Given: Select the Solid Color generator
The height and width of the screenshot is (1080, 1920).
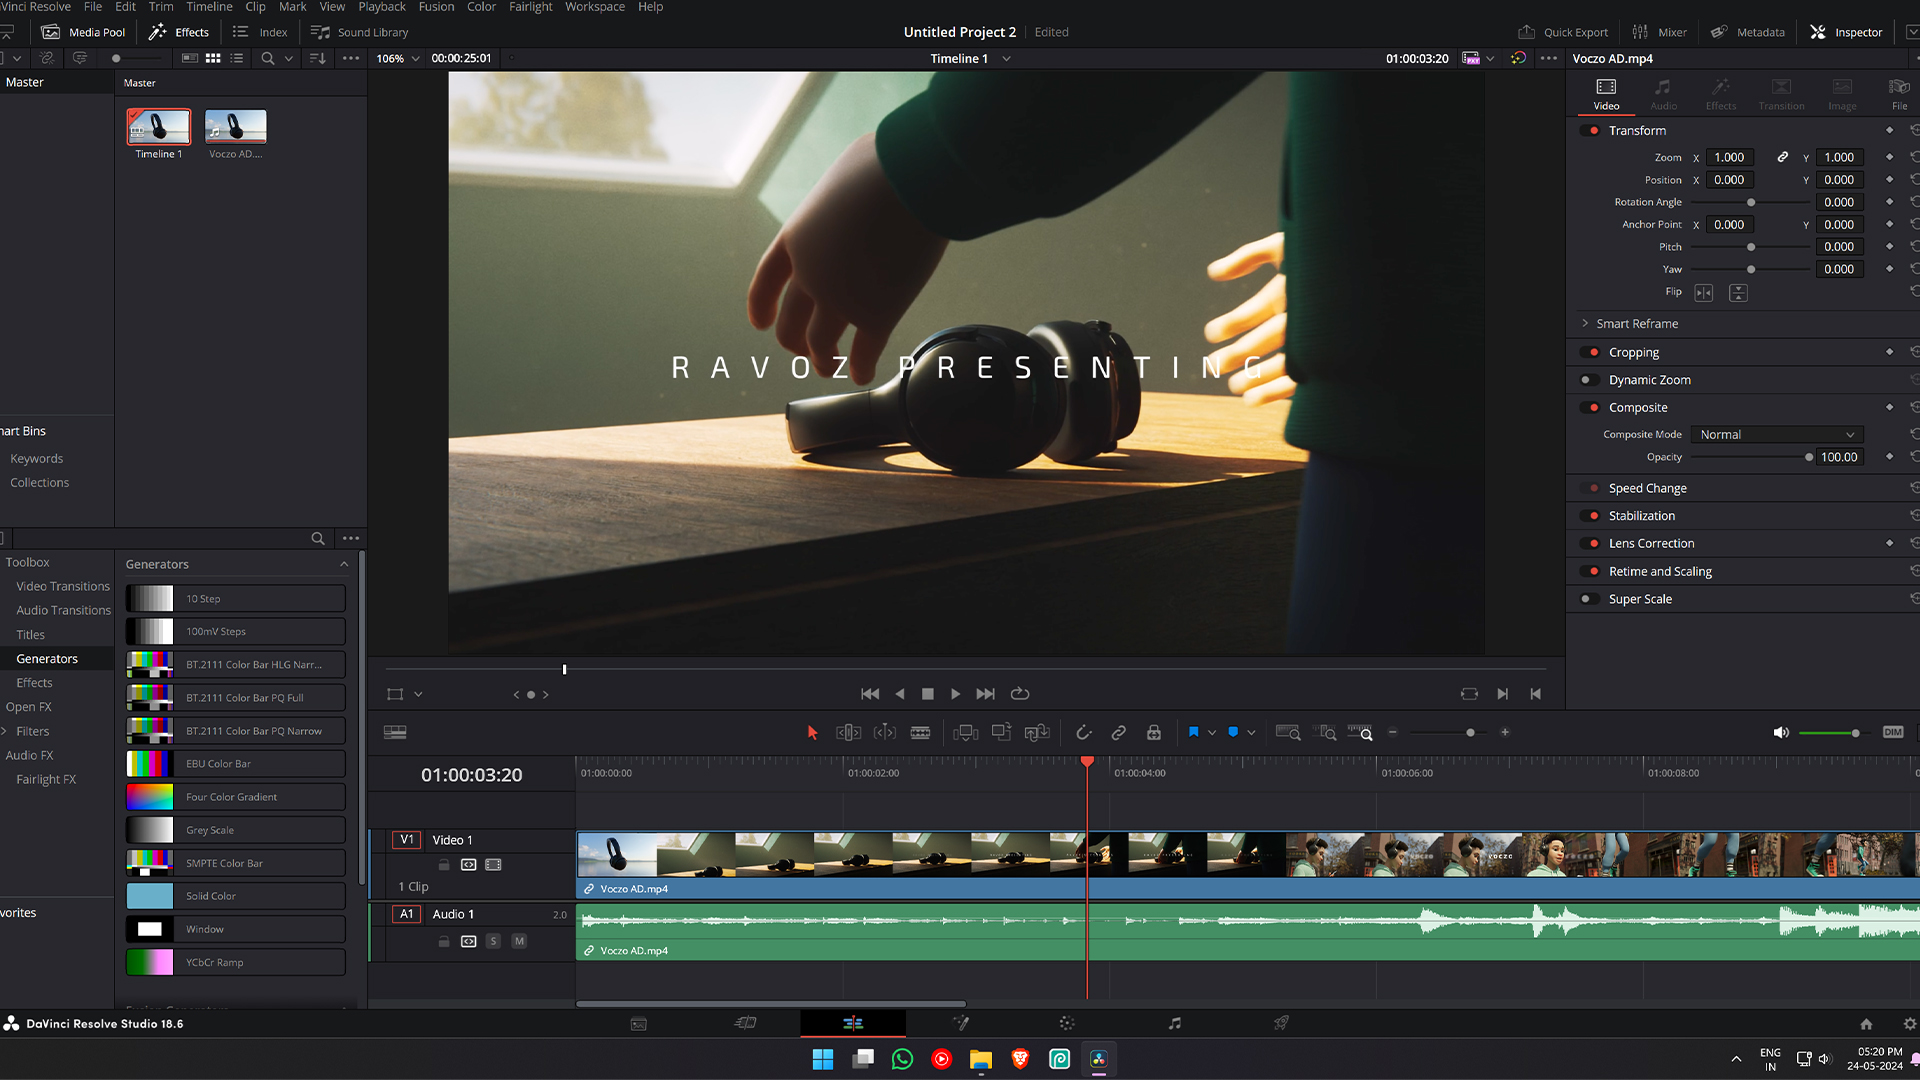Looking at the screenshot, I should [x=236, y=896].
